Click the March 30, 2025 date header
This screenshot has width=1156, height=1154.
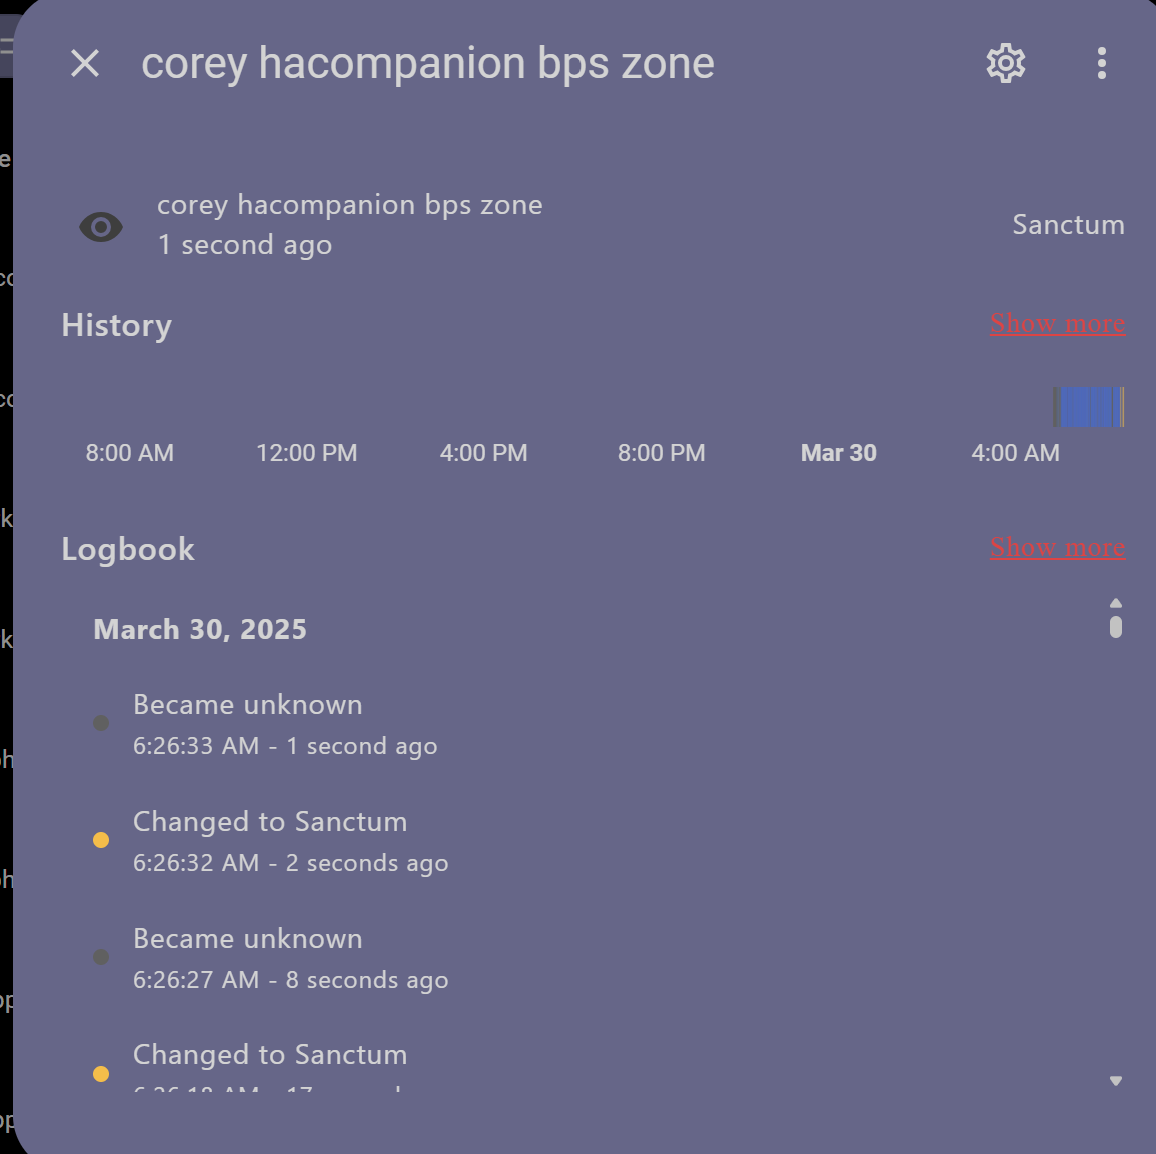click(x=200, y=630)
